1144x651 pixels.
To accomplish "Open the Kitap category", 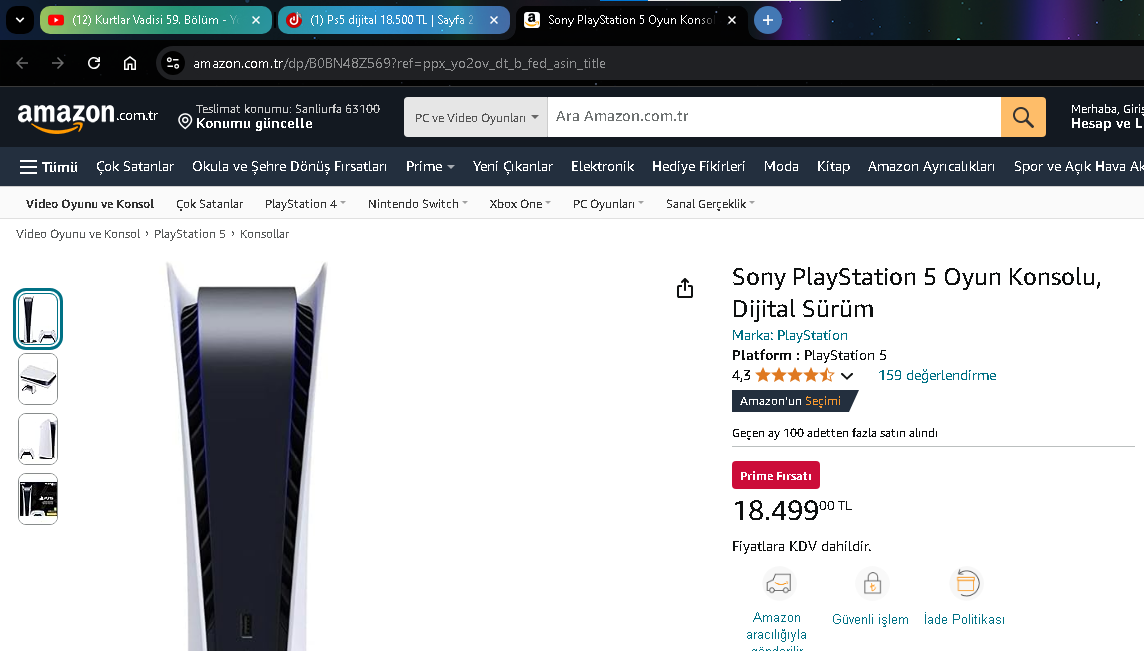I will (833, 167).
